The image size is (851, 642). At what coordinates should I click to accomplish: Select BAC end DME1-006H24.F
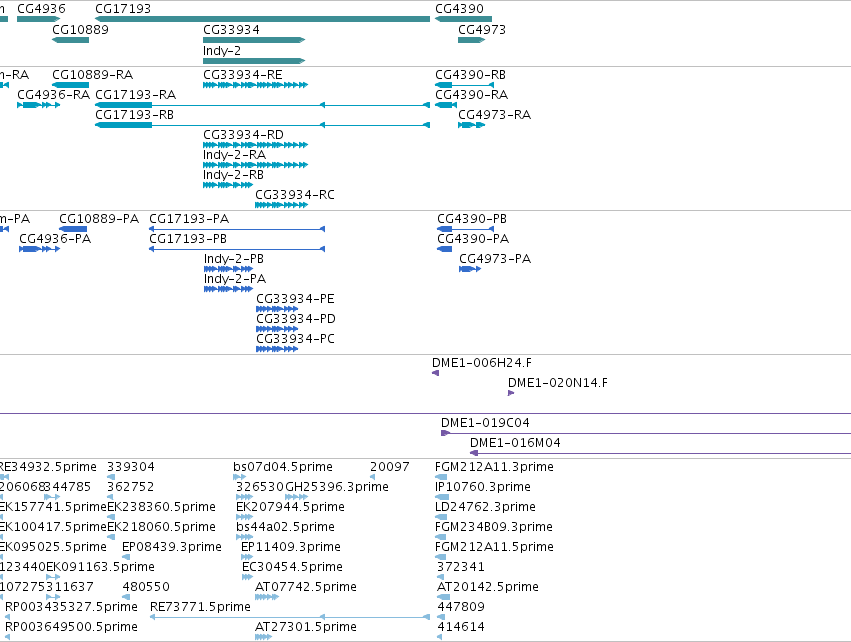[482, 363]
